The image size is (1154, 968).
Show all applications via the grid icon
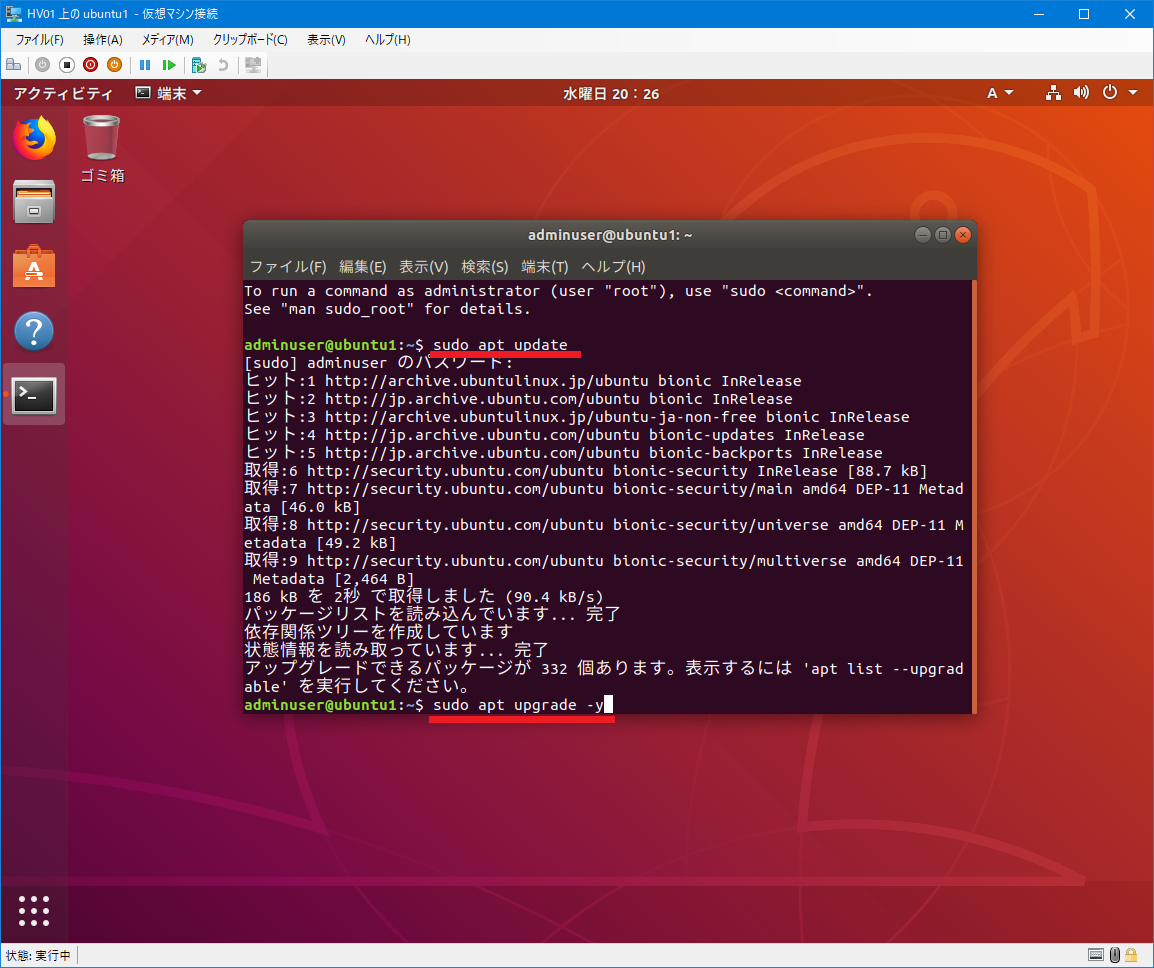point(34,910)
